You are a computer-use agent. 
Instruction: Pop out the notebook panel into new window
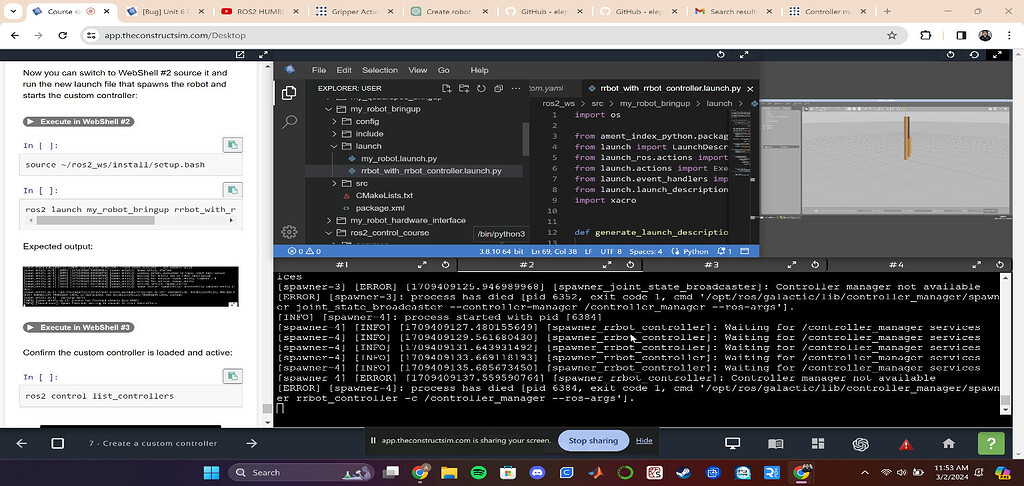point(240,55)
